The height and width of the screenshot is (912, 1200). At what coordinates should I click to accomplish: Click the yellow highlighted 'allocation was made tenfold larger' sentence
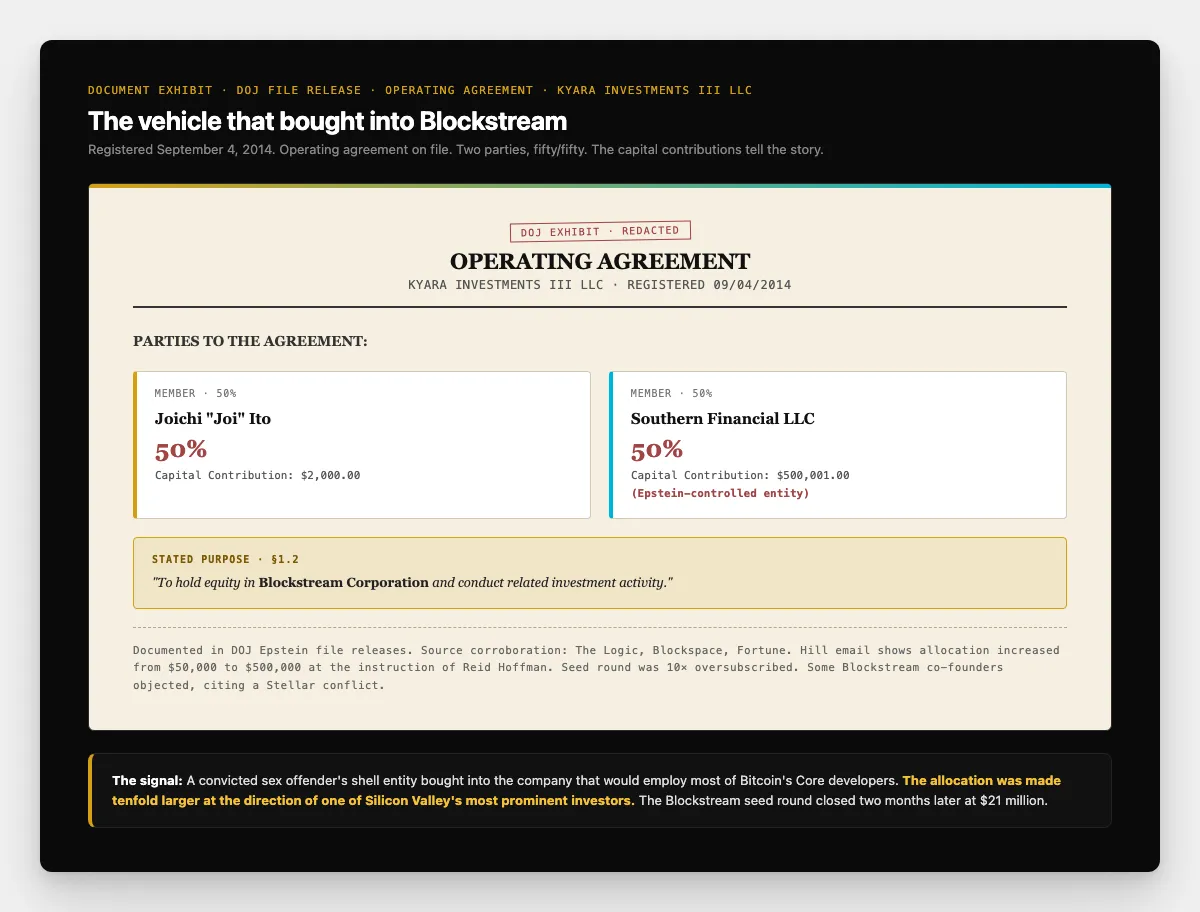pos(585,790)
